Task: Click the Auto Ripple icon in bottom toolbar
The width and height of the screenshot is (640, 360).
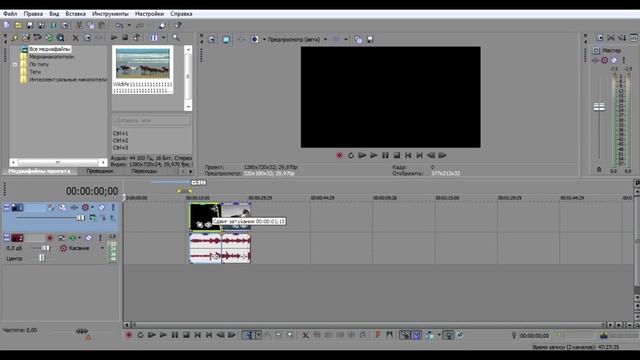Action: pos(429,335)
